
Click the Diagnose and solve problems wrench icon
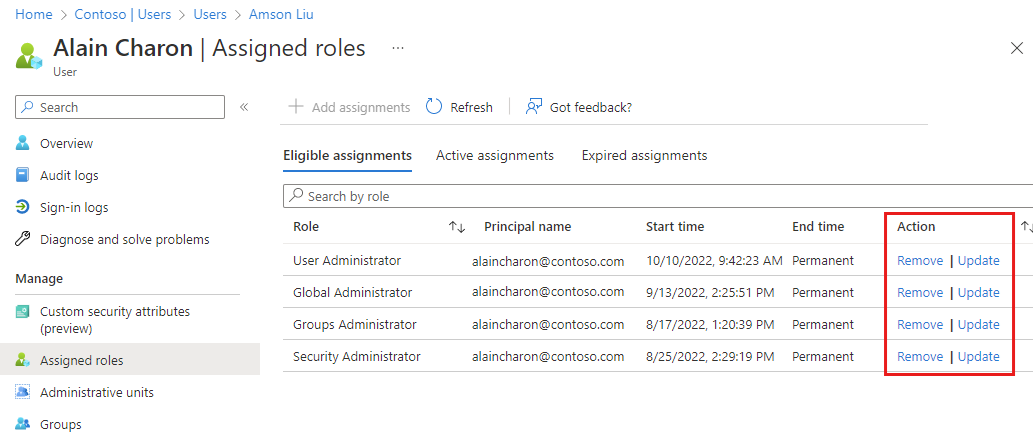pyautogui.click(x=23, y=239)
